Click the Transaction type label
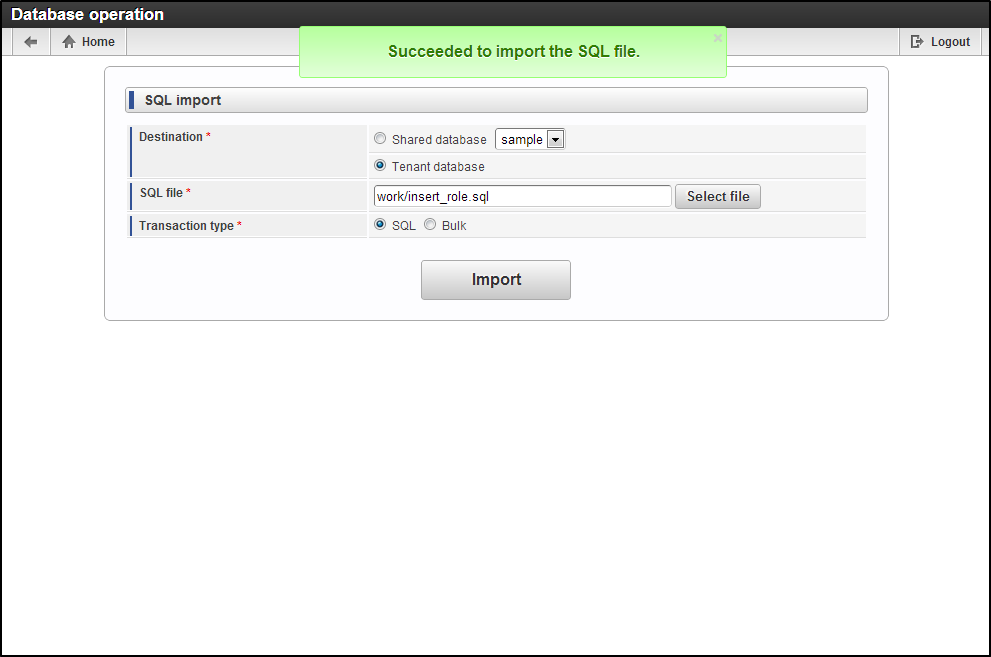 [186, 226]
